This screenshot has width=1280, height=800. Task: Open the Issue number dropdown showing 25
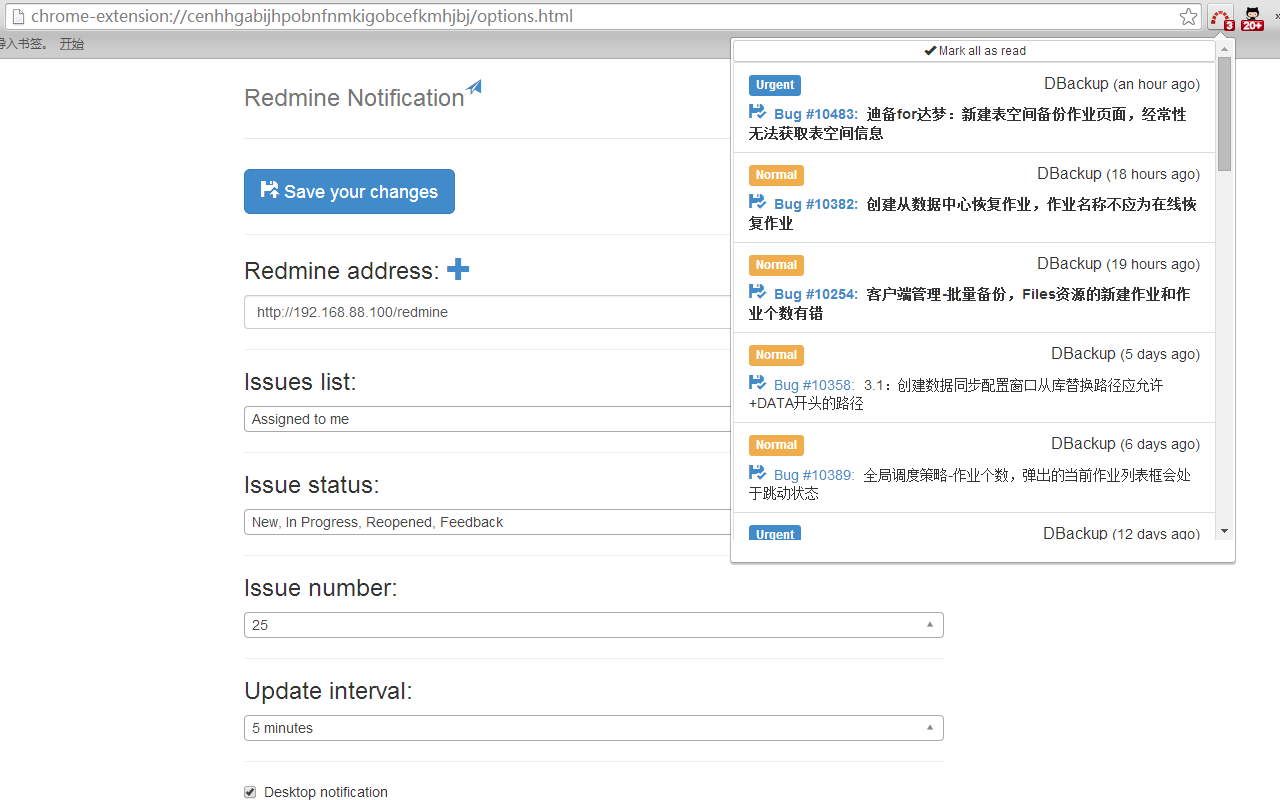pos(594,625)
